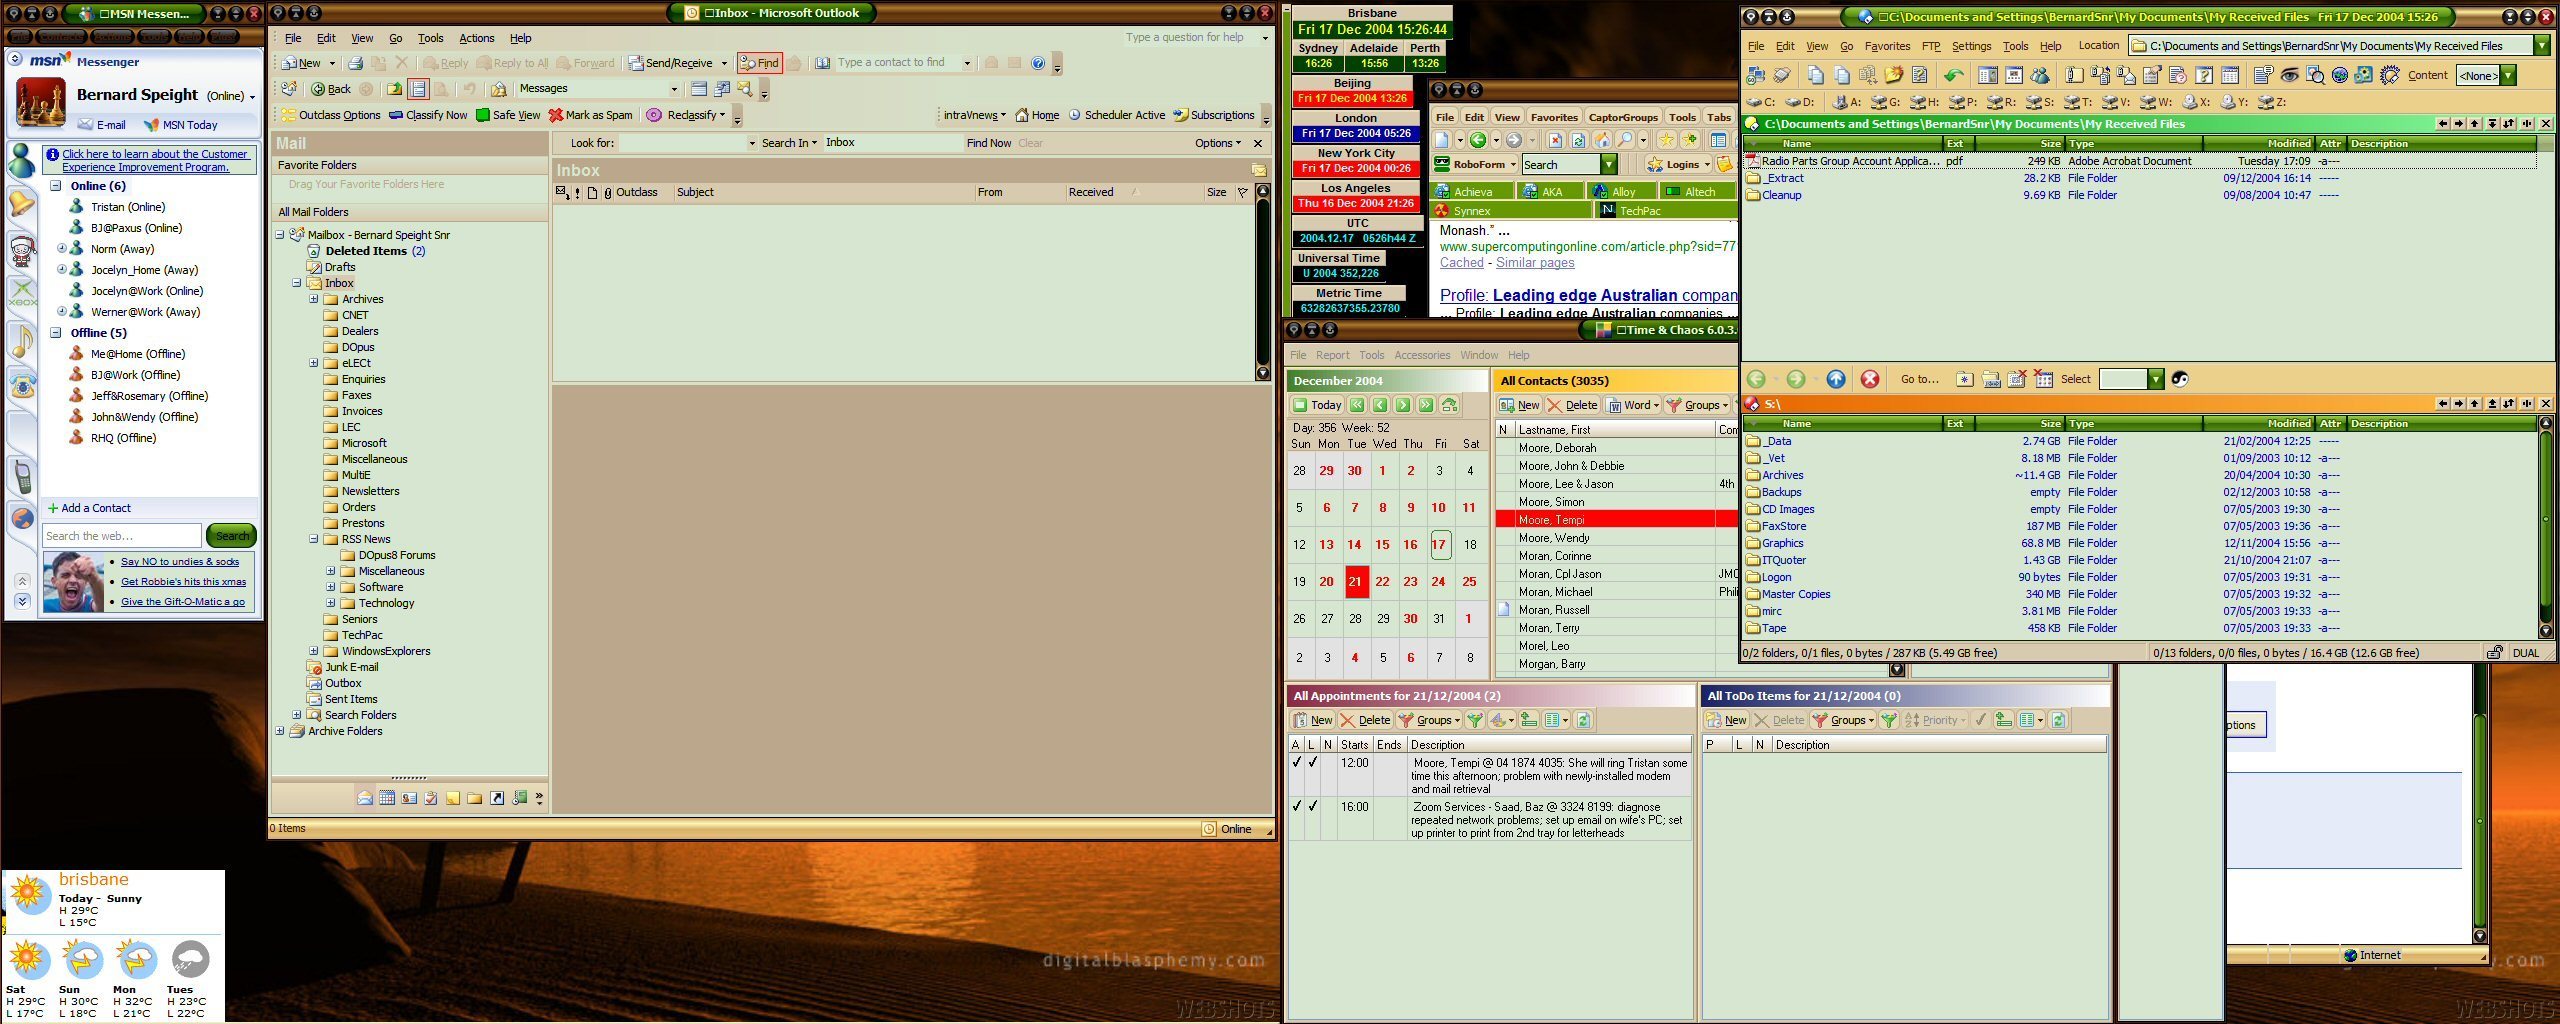Toggle the first checkmark on the 16:00 appointment
The width and height of the screenshot is (2560, 1024).
[x=1297, y=806]
